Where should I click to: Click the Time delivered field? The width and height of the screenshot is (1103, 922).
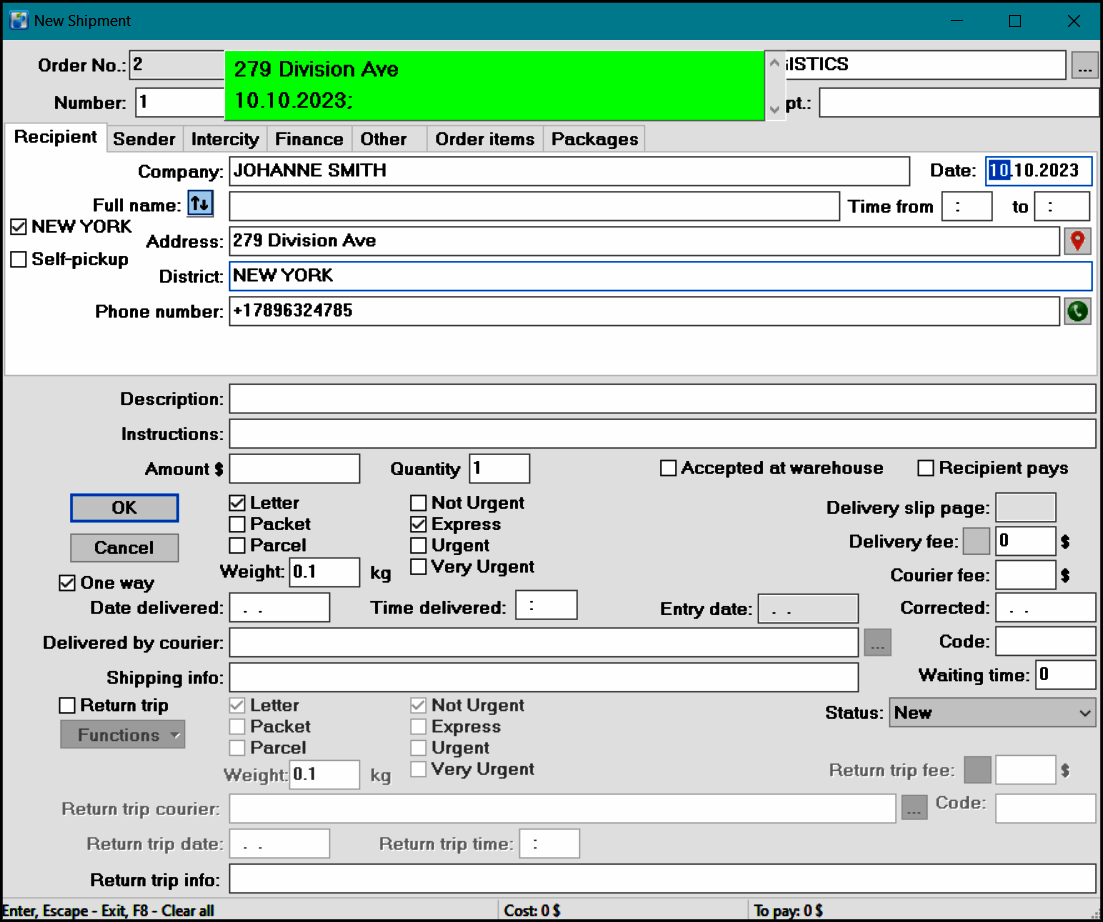click(546, 606)
